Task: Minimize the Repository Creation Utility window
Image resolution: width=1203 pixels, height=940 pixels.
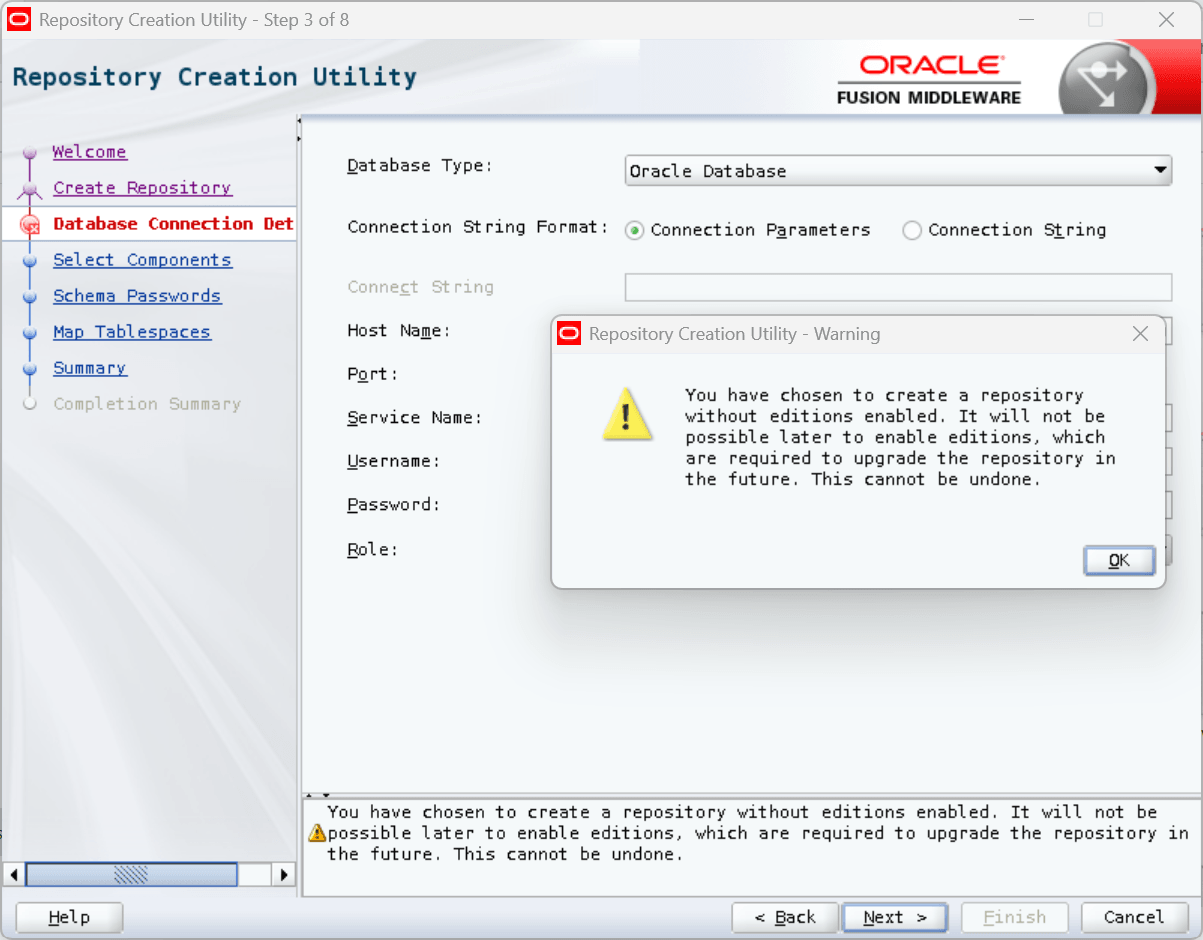Action: (x=1025, y=20)
